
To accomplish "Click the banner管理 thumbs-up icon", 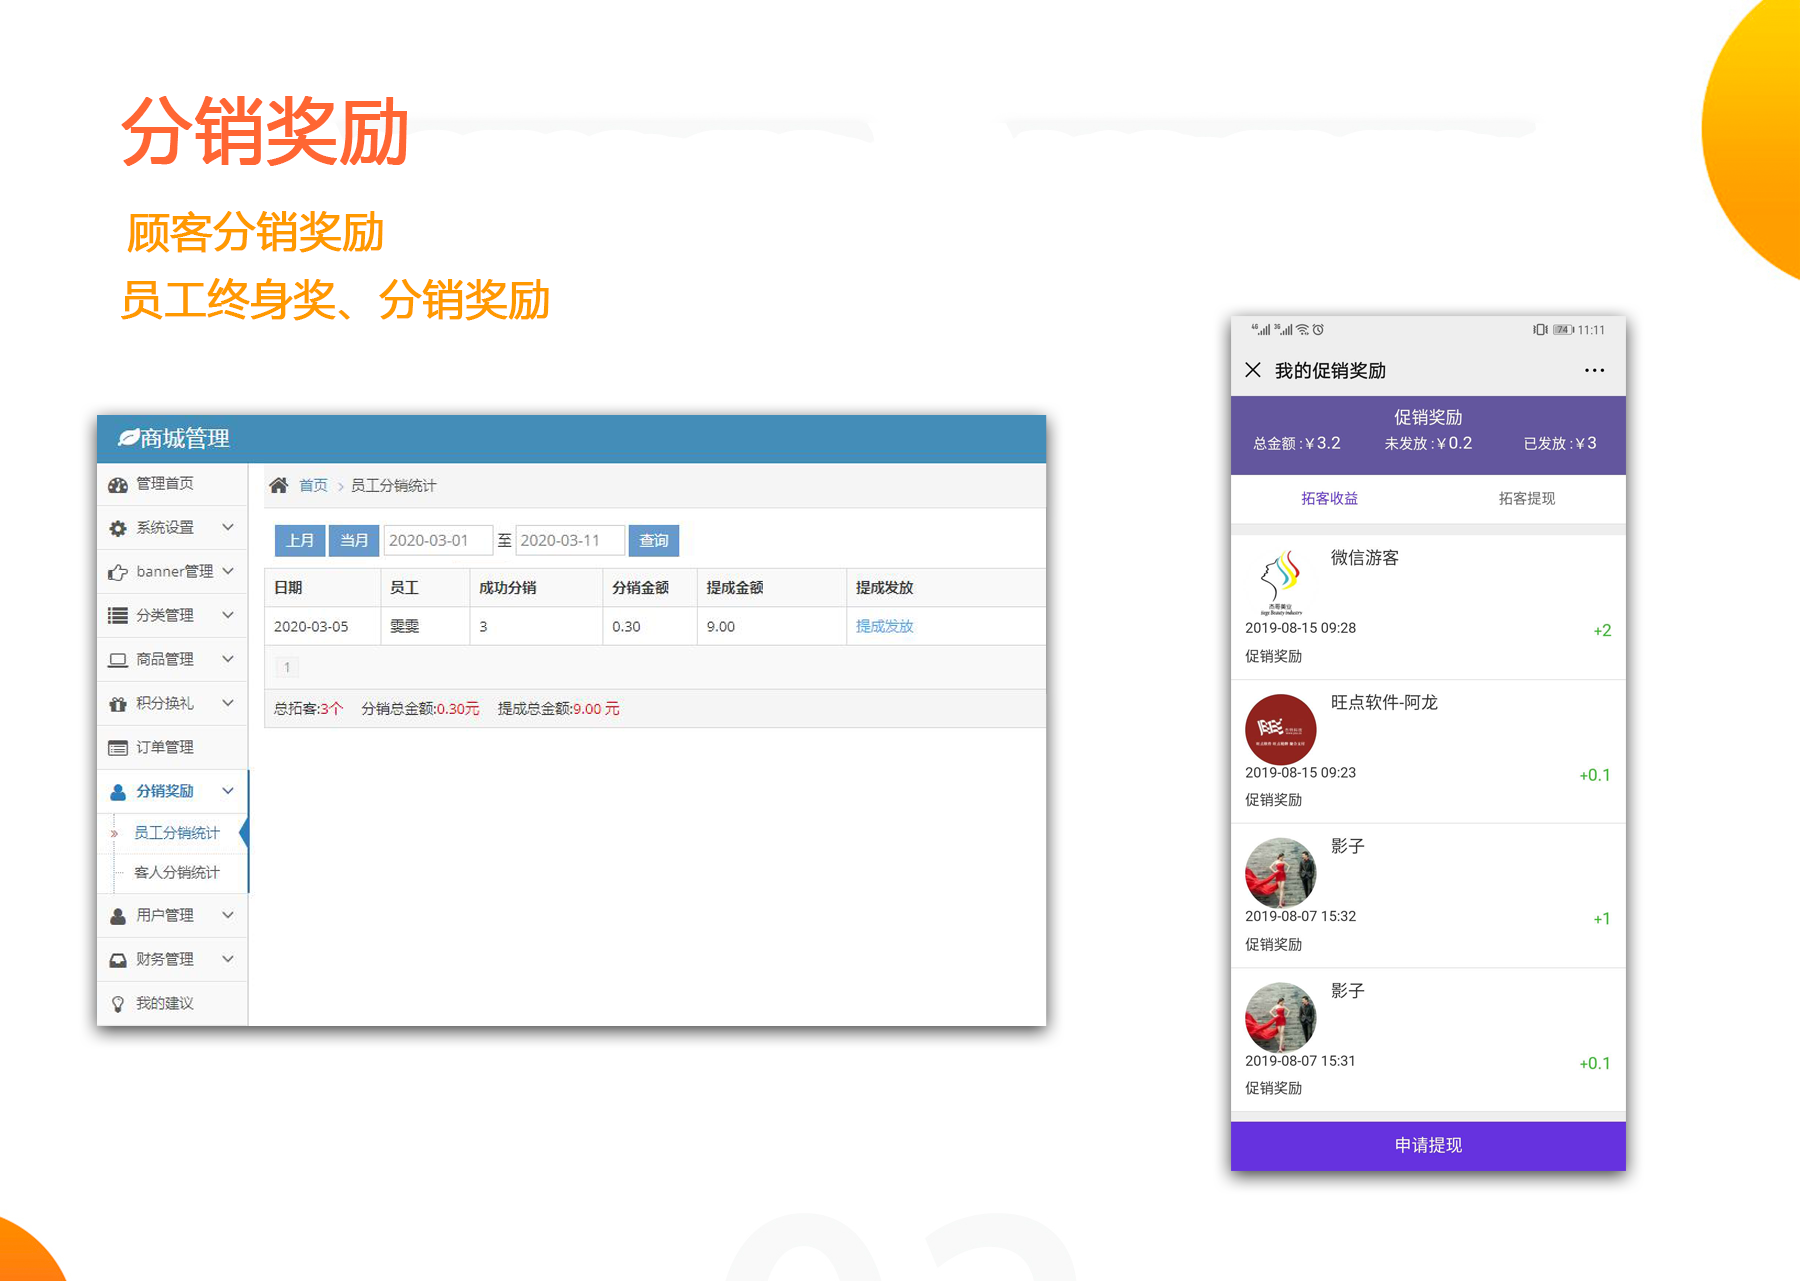I will [x=118, y=572].
